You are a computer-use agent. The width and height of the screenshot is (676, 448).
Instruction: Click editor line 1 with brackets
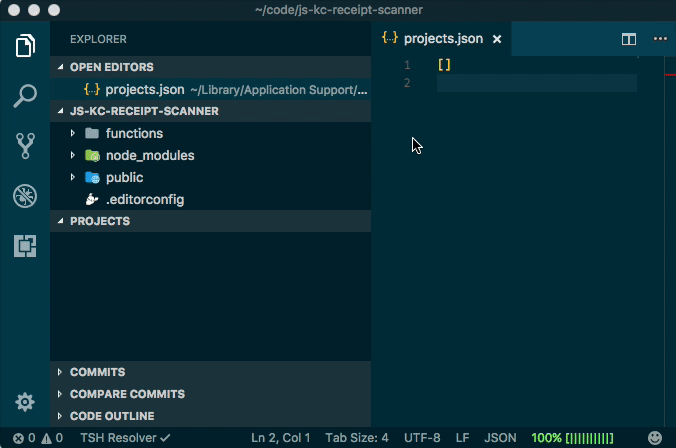pos(537,65)
